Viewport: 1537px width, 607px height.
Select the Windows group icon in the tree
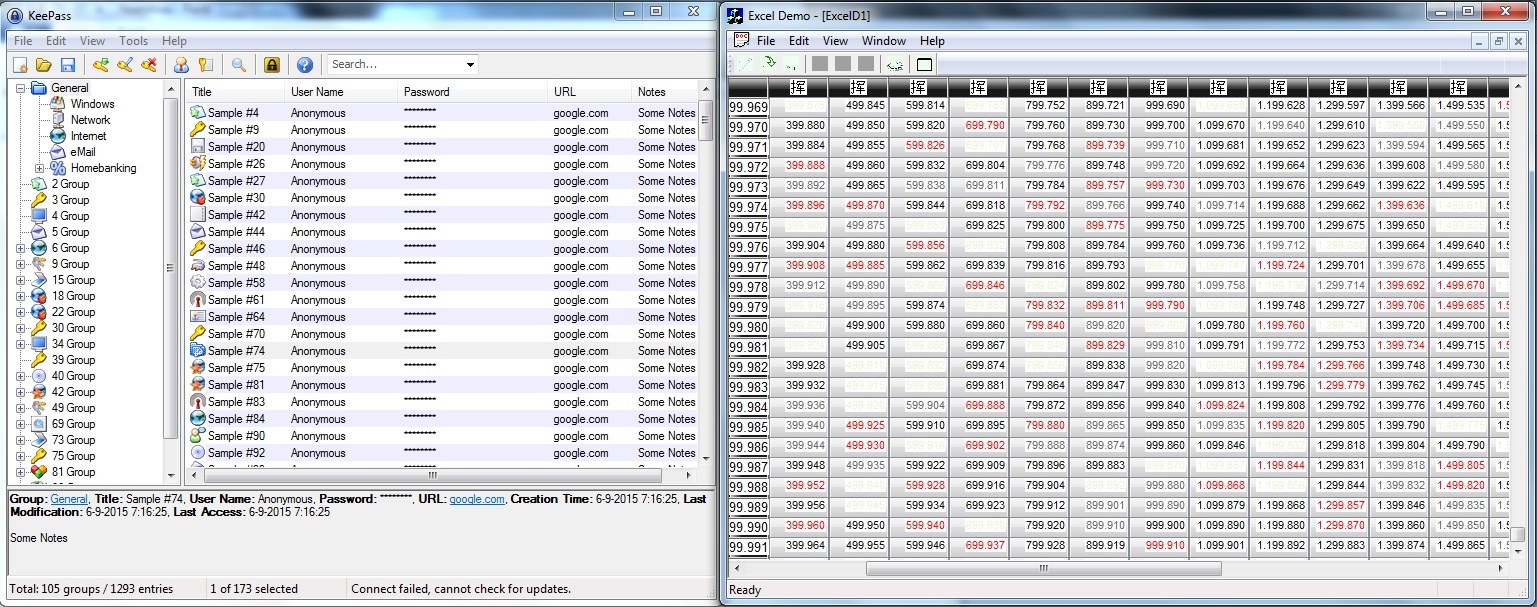[x=58, y=104]
